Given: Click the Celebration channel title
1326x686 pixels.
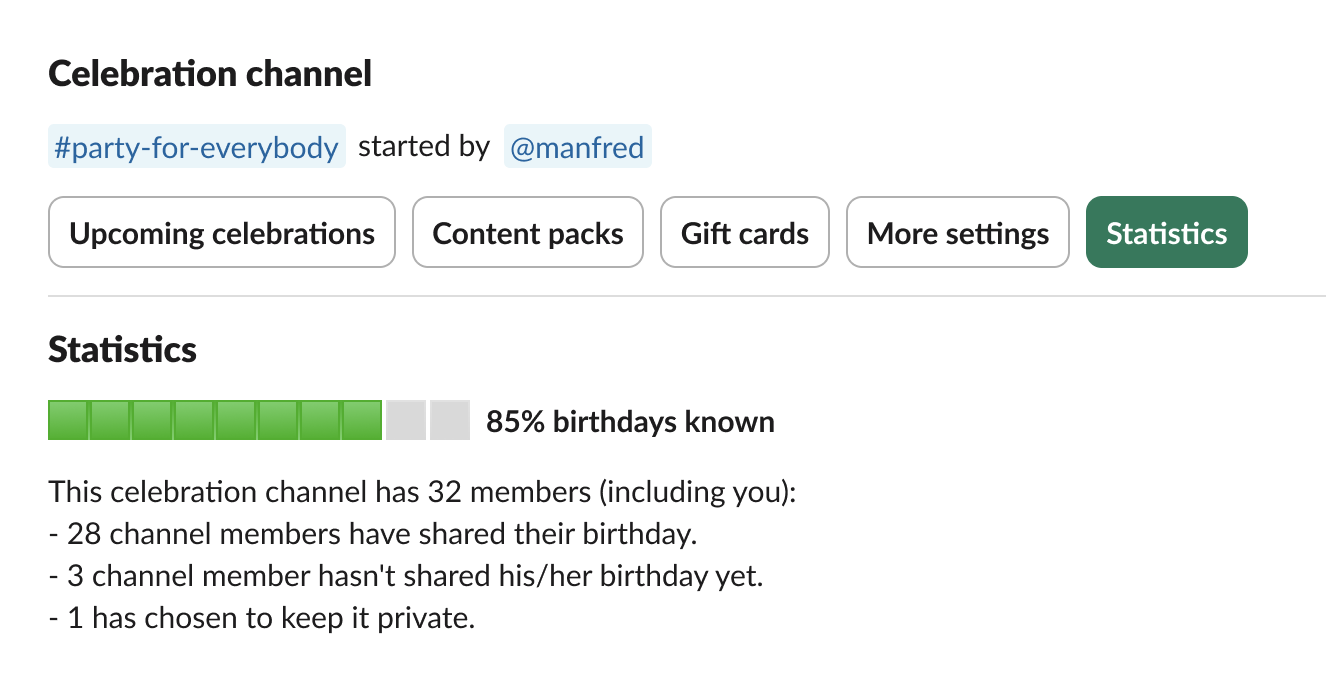Looking at the screenshot, I should pos(210,73).
